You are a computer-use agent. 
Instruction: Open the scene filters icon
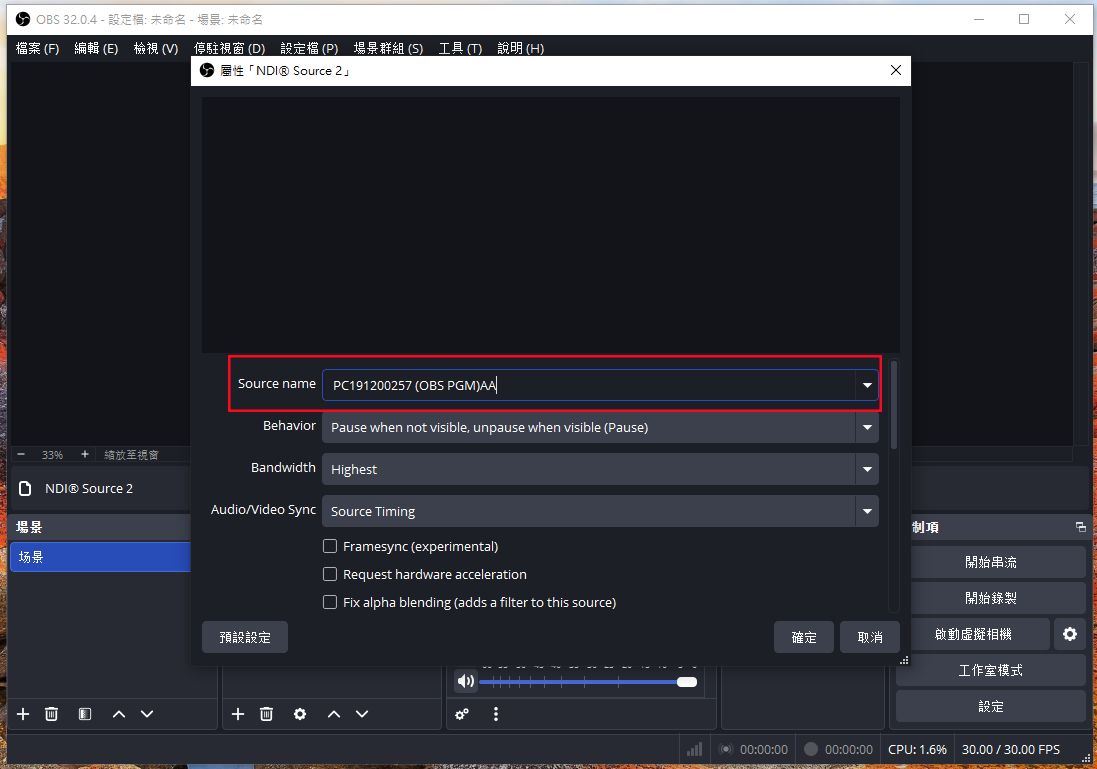coord(85,714)
